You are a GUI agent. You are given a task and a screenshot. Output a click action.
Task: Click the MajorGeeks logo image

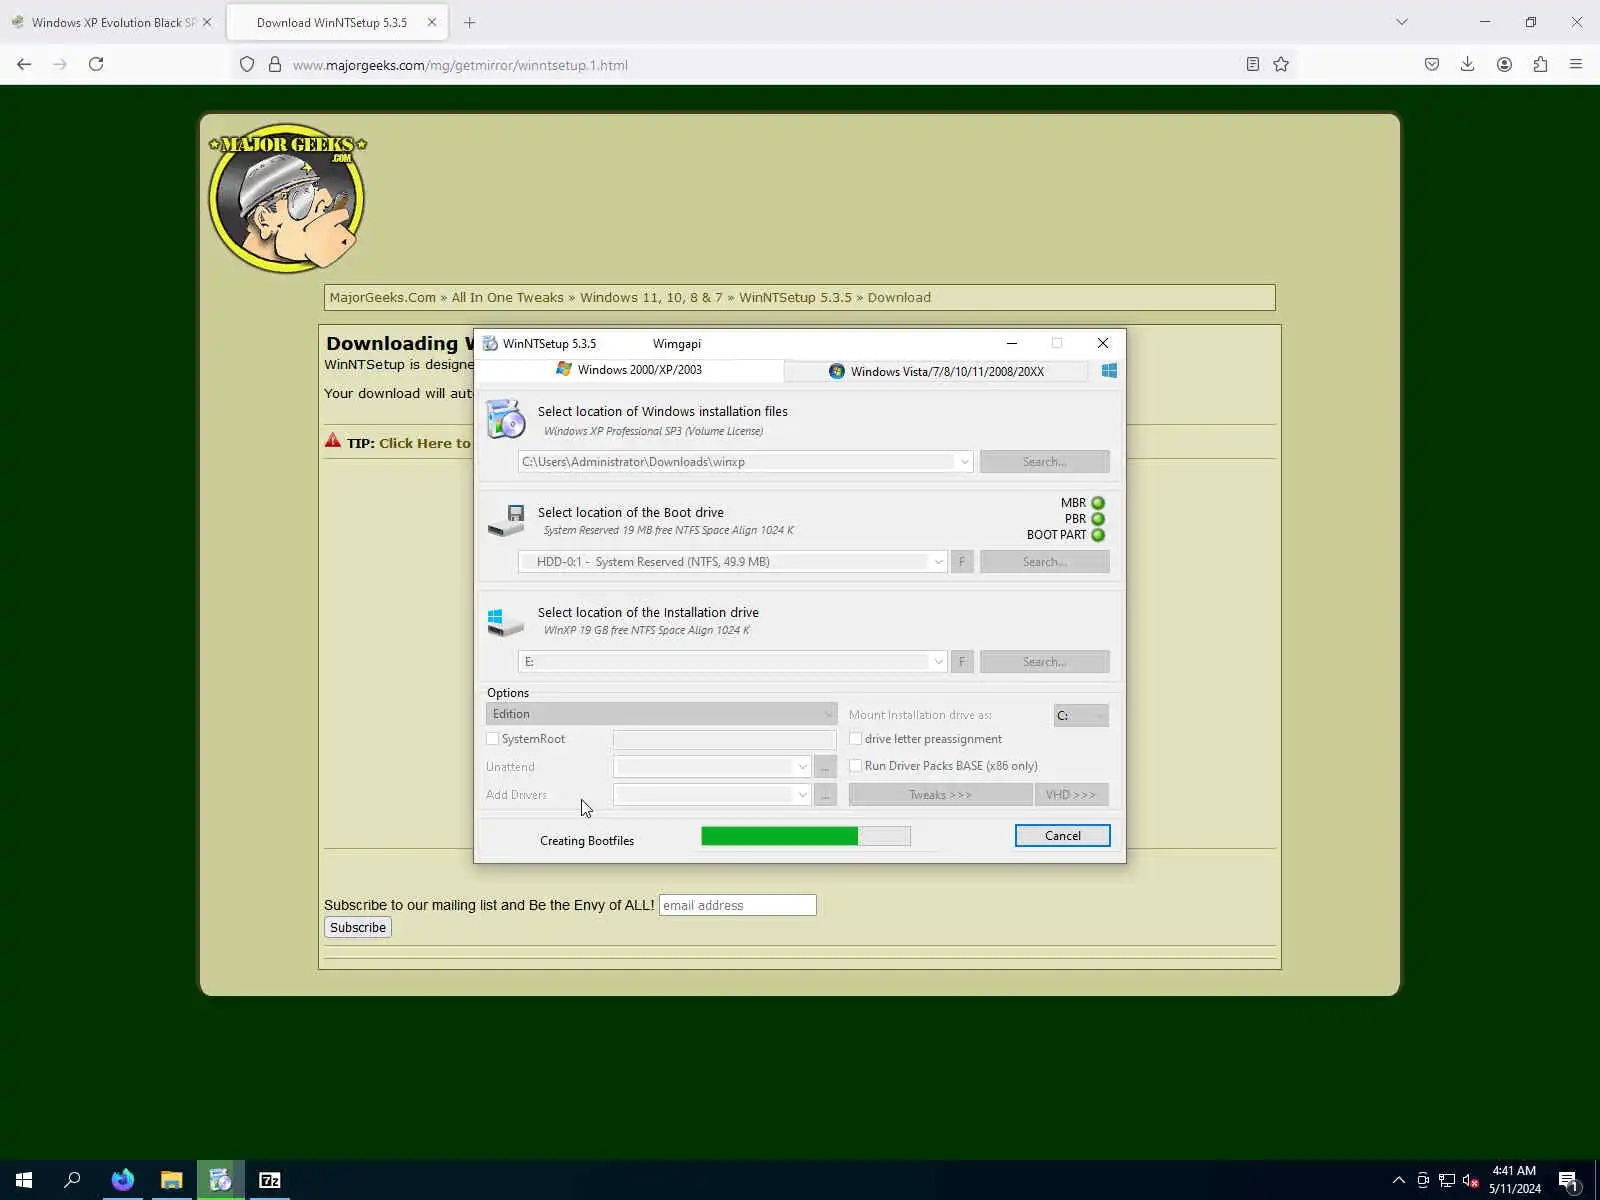pyautogui.click(x=288, y=198)
